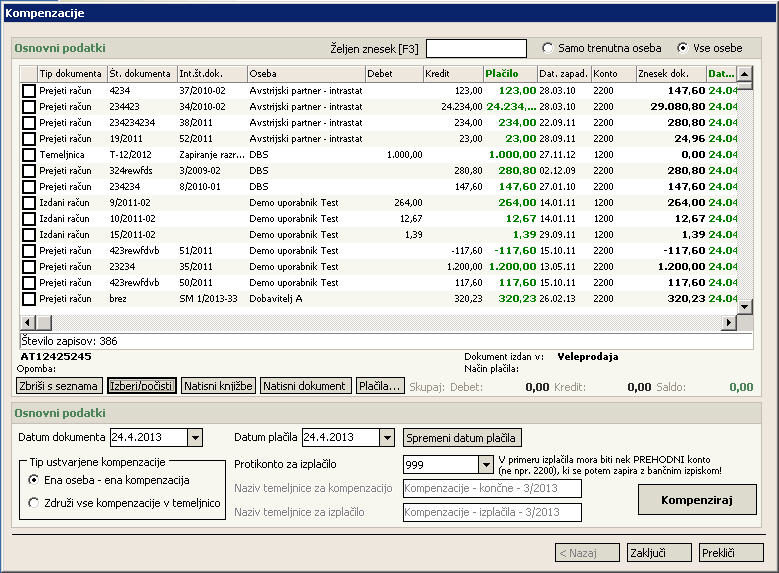Check the Temeljnica T-12/2012 row checkbox

point(29,155)
